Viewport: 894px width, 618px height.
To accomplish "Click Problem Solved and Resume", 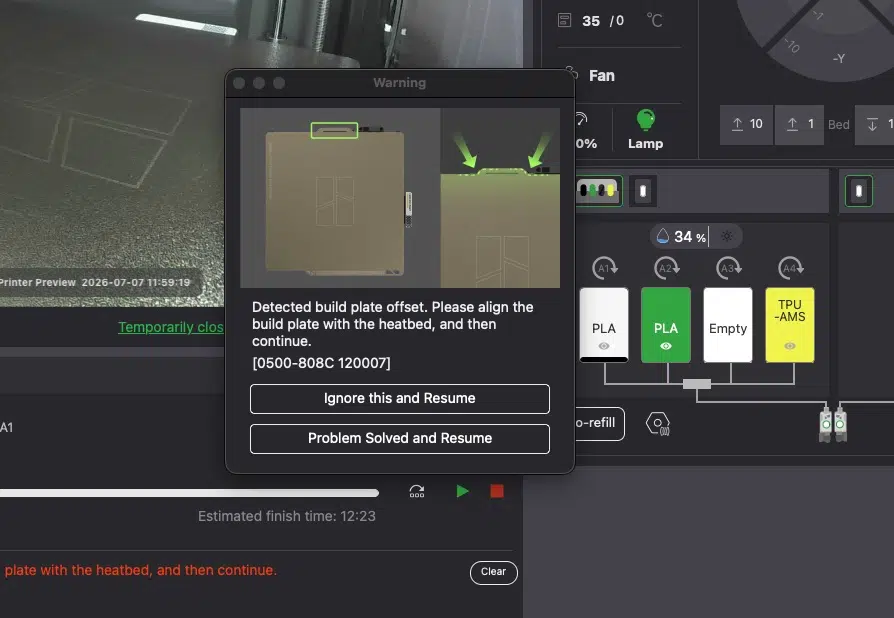I will tap(400, 438).
